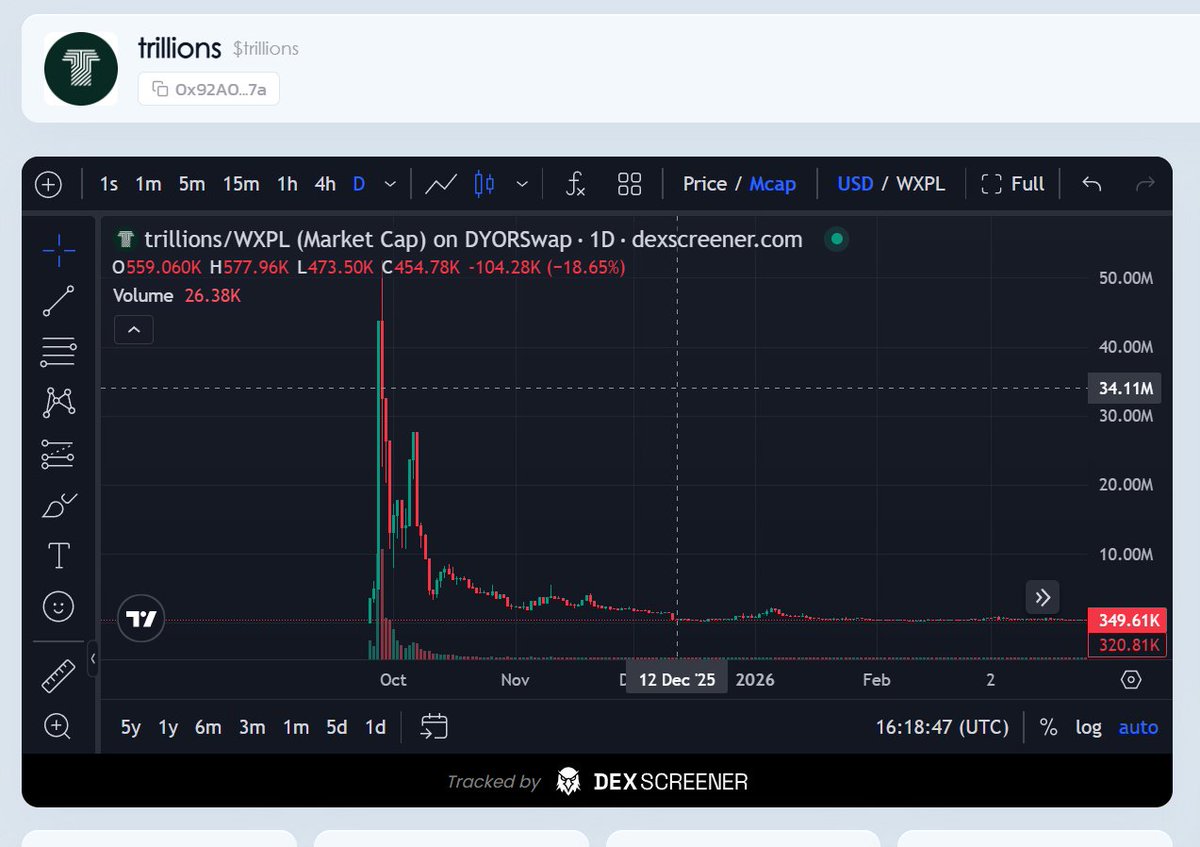The height and width of the screenshot is (847, 1200).
Task: Undo the last chart action
Action: [x=1092, y=184]
